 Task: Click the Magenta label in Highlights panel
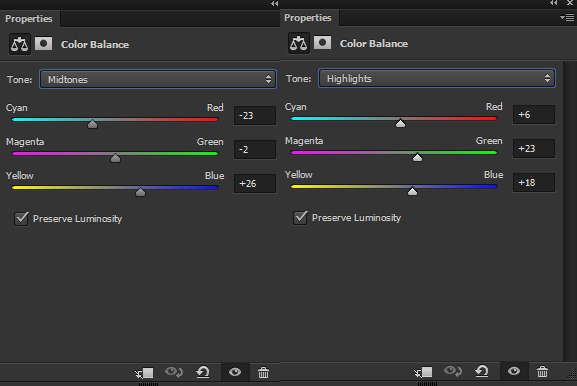tap(304, 141)
